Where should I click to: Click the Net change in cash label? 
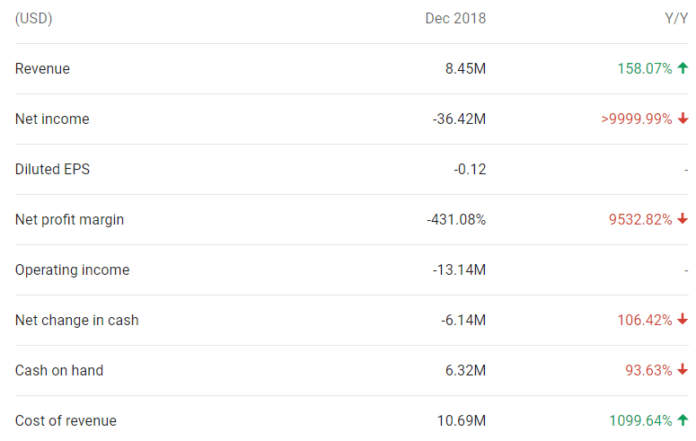click(77, 320)
